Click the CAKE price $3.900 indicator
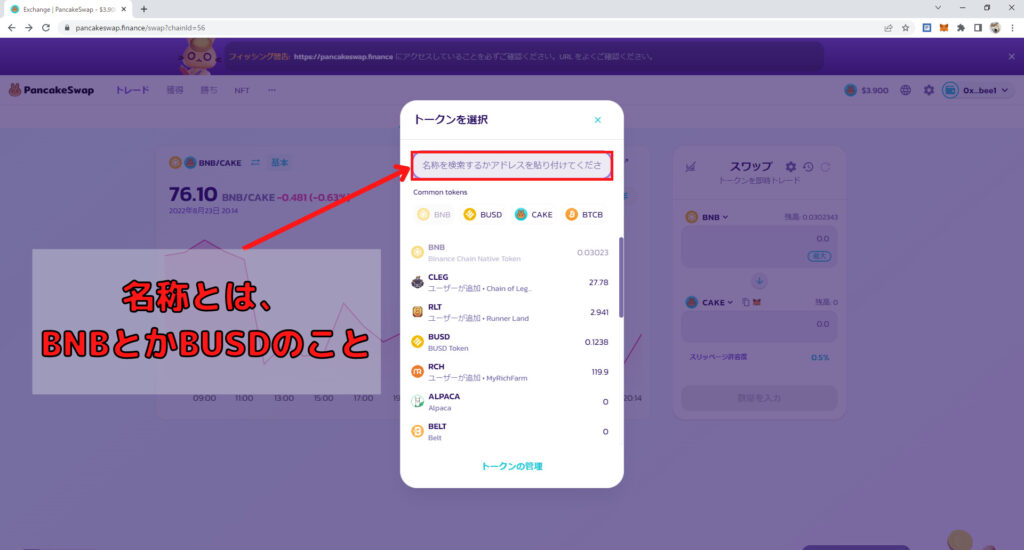 point(867,90)
